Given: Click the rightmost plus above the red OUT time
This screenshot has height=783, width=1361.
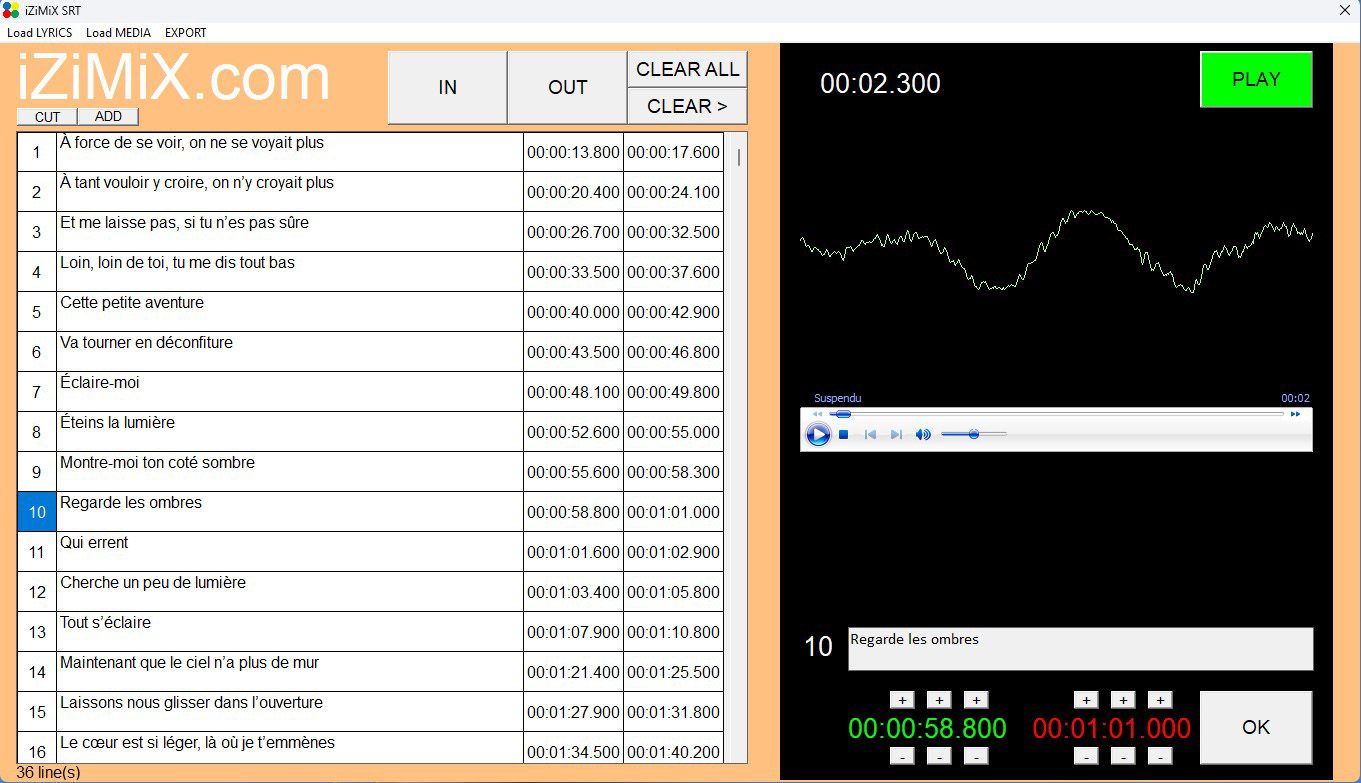Looking at the screenshot, I should tap(1160, 700).
